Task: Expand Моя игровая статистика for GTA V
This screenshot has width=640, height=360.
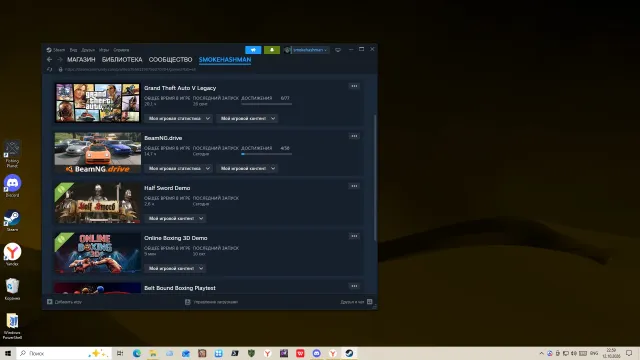Action: click(178, 118)
